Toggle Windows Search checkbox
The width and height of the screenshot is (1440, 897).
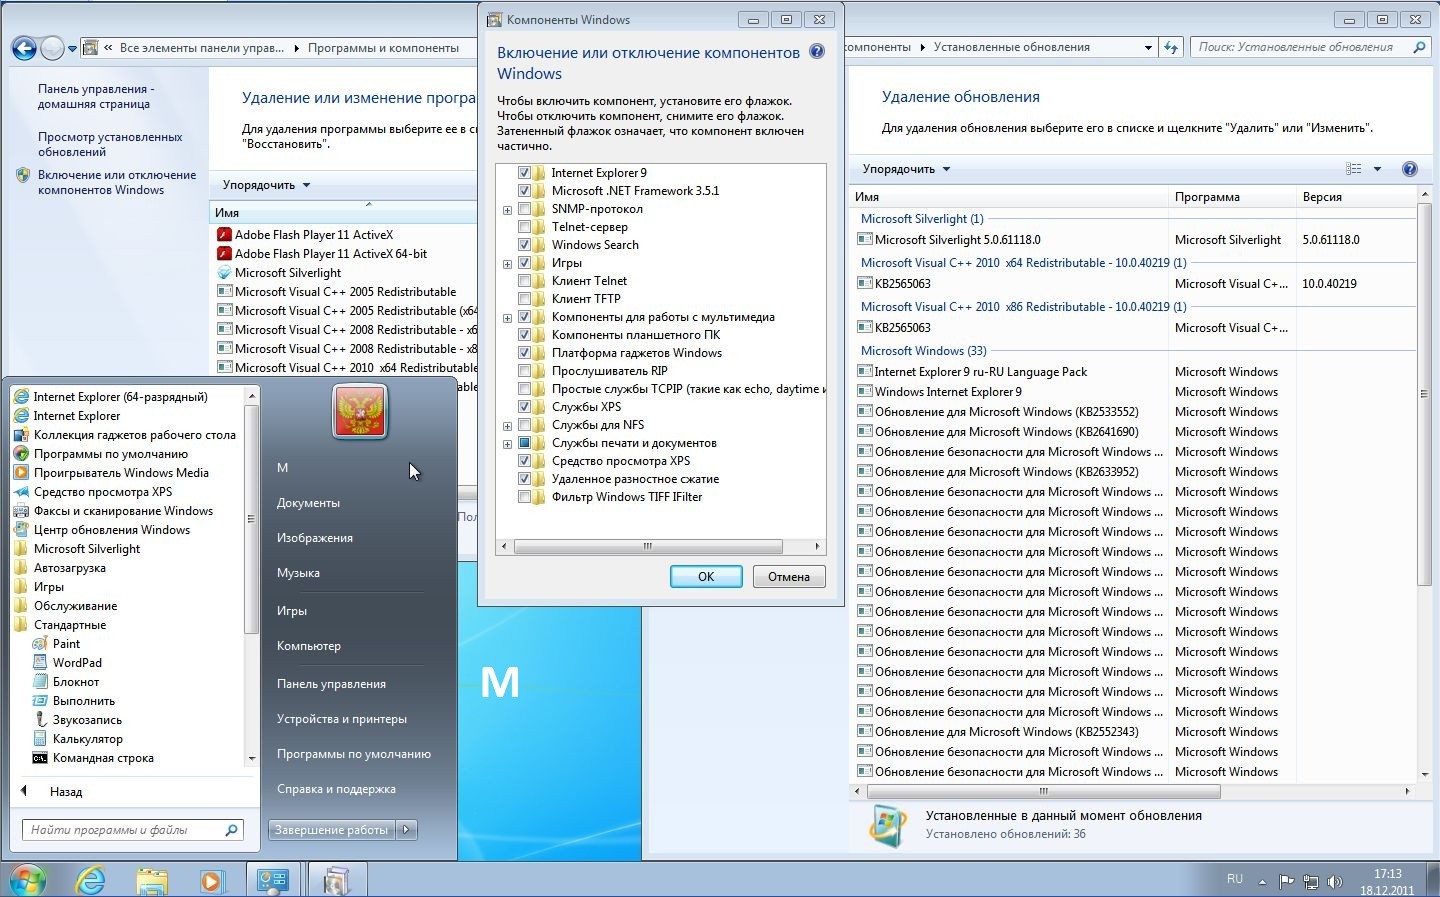point(524,245)
